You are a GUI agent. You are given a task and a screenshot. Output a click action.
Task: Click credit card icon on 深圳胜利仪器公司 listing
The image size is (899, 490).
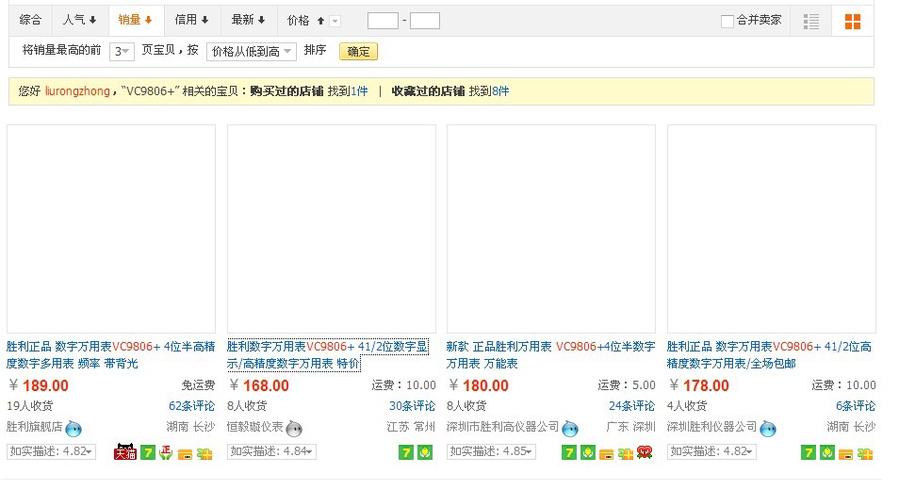tap(846, 454)
